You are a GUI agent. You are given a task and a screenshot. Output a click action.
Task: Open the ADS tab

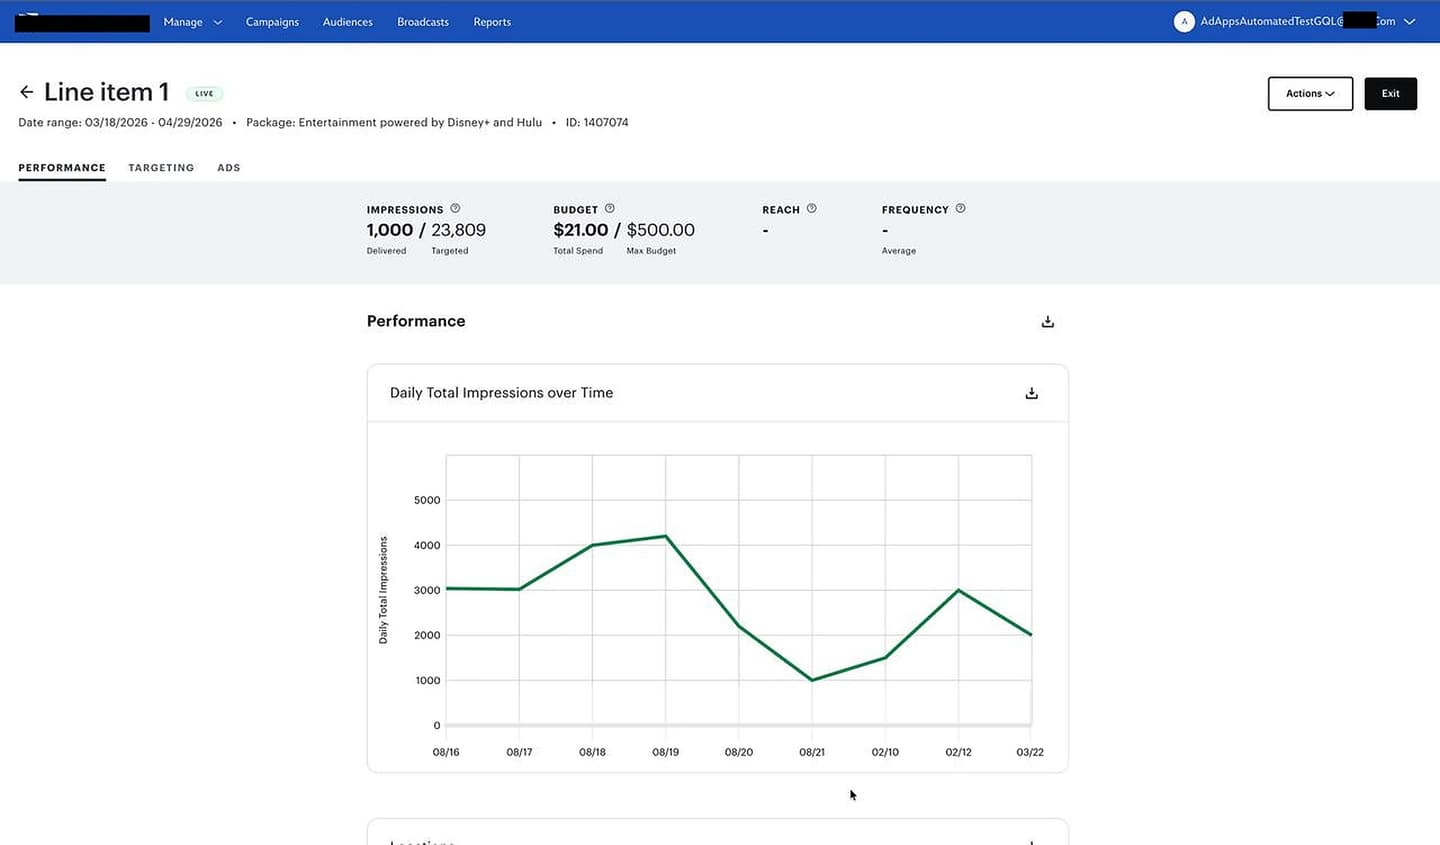click(x=228, y=167)
